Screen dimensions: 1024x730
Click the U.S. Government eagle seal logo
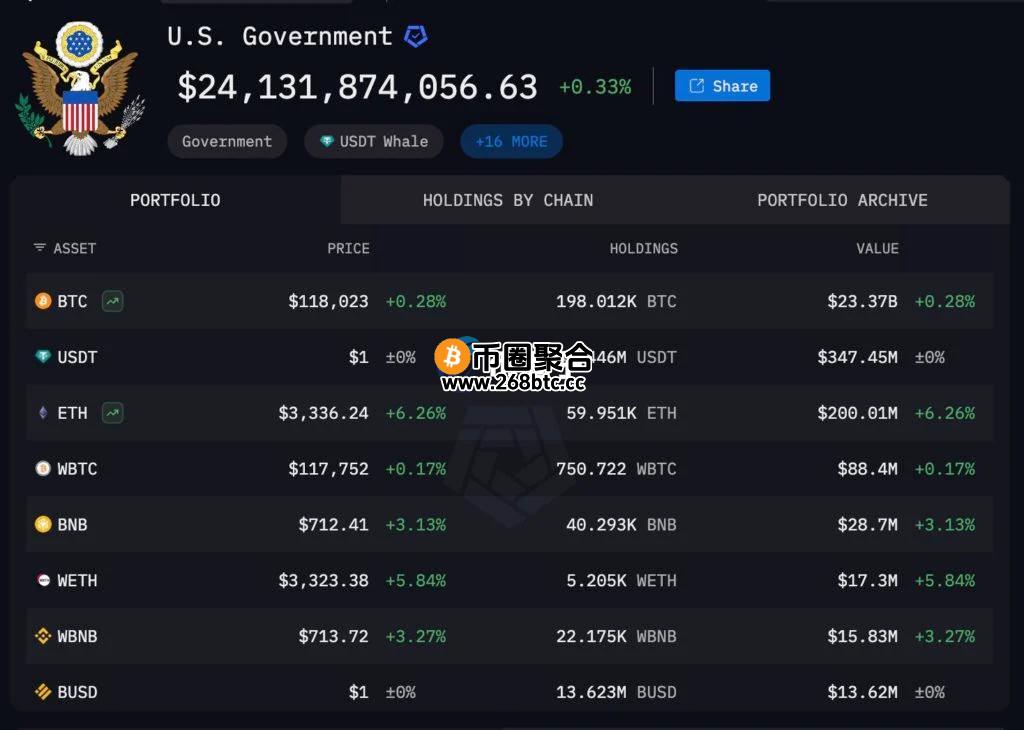click(x=80, y=88)
